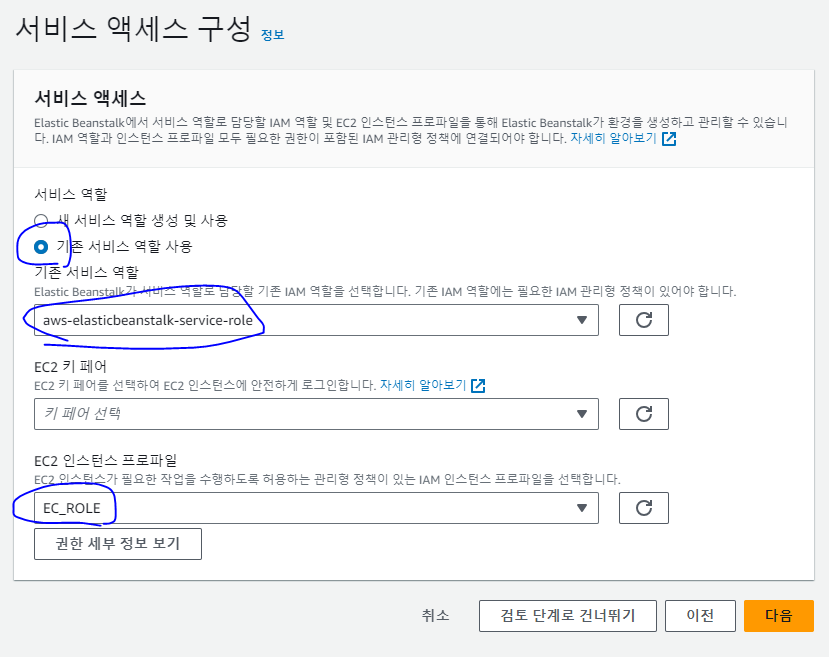Open external link icon after service access description
This screenshot has width=829, height=657.
point(669,139)
